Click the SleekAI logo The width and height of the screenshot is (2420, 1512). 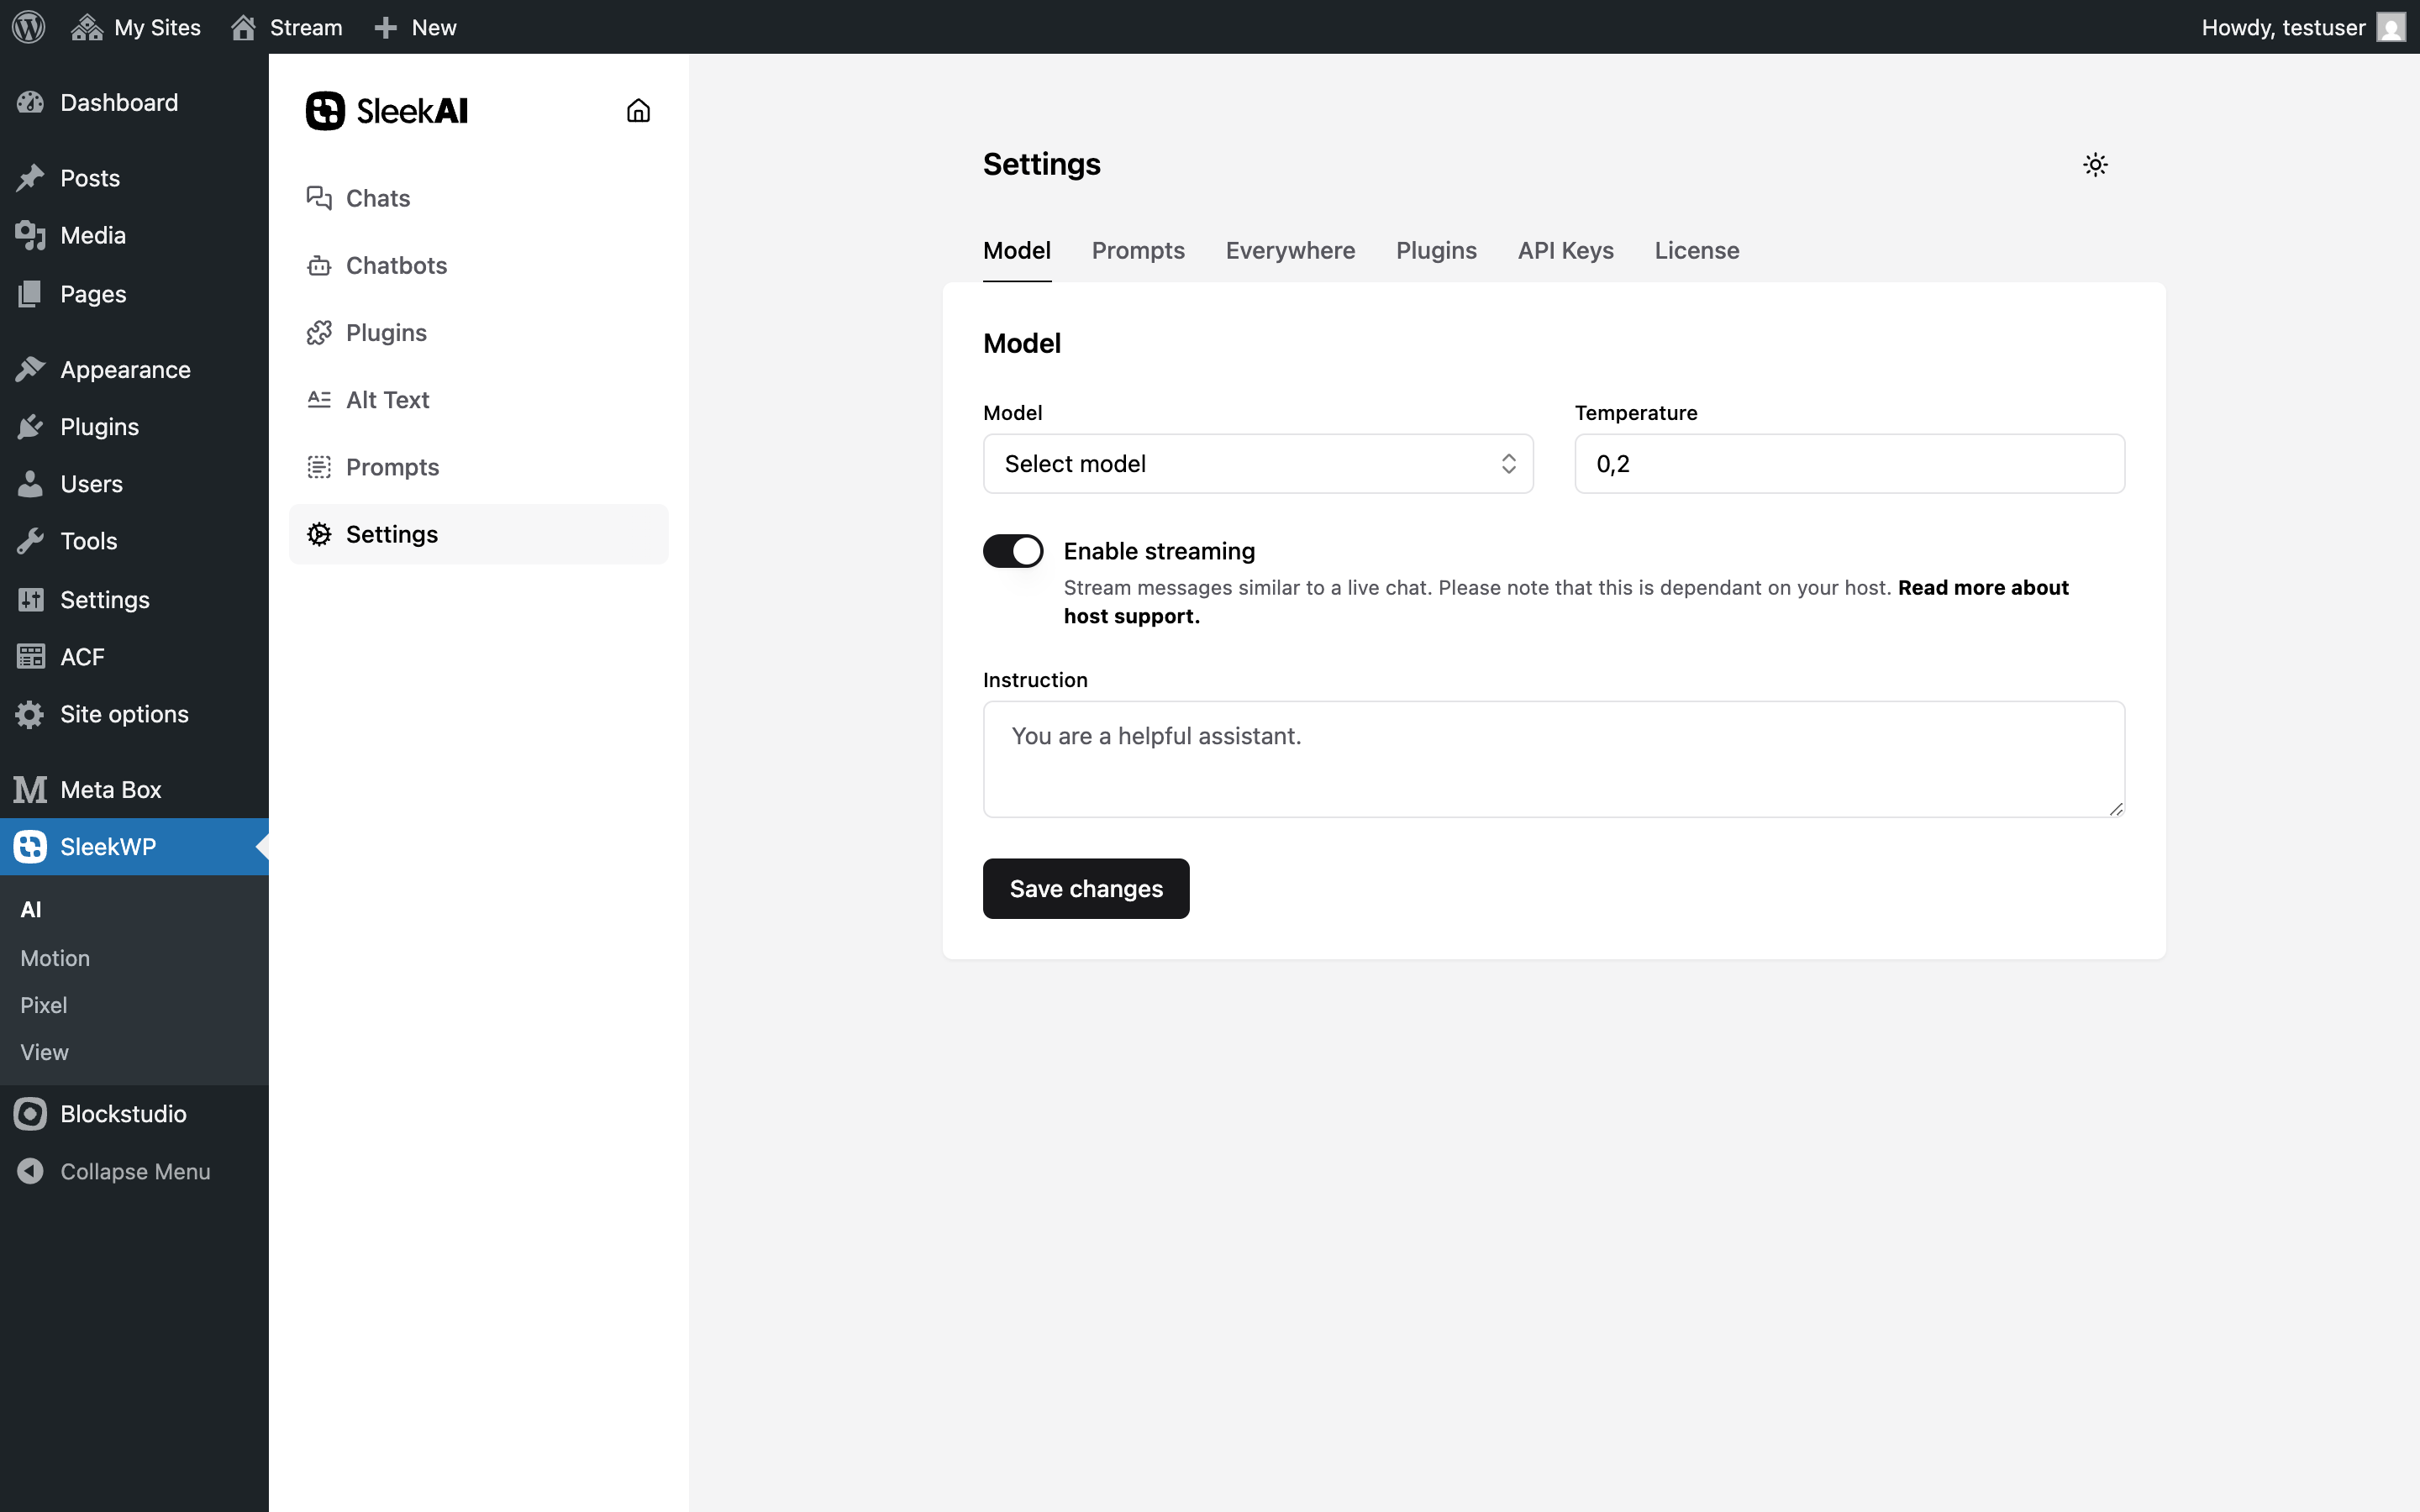(x=387, y=111)
